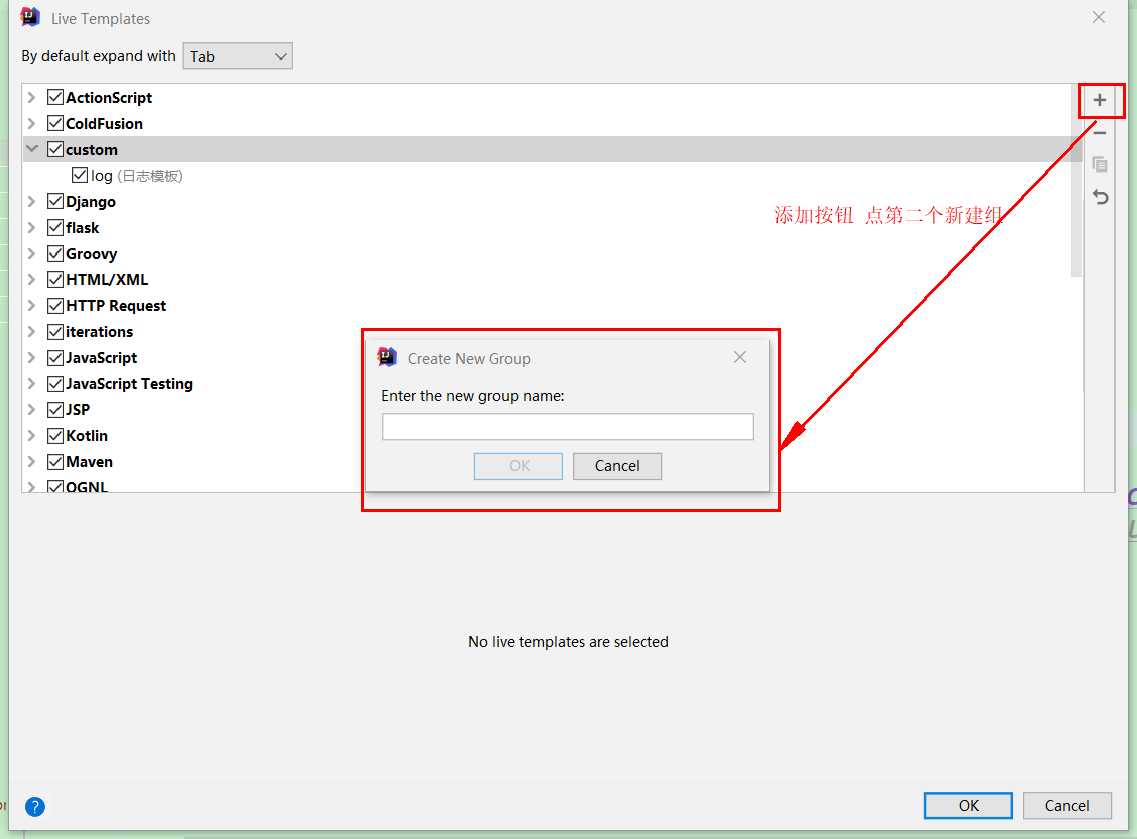1137x839 pixels.
Task: Click the template list vertical scrollbar
Action: pyautogui.click(x=1076, y=181)
